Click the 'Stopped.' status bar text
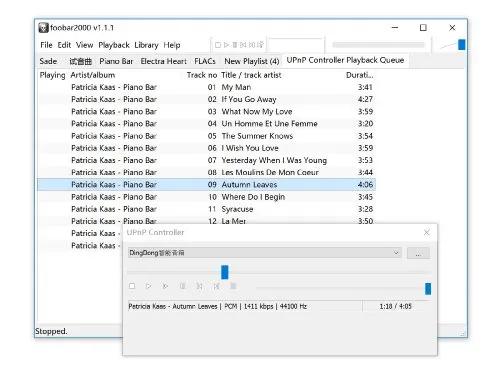The width and height of the screenshot is (500, 375). [51, 331]
